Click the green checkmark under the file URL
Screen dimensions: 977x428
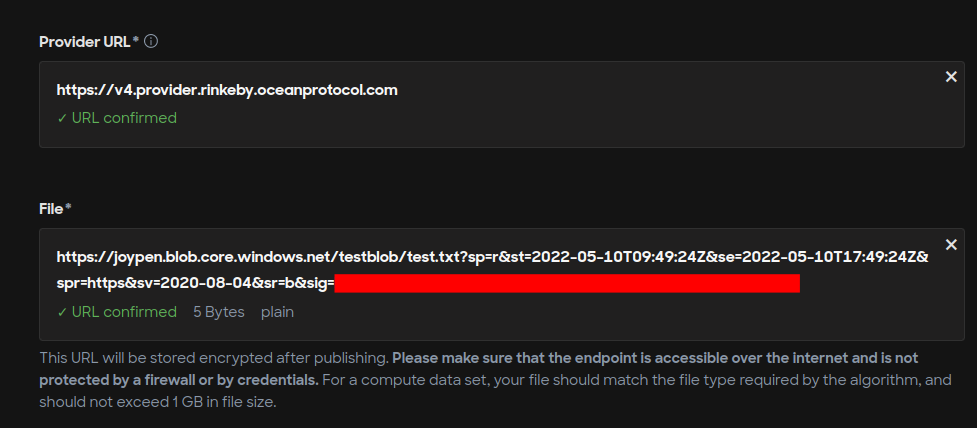pos(62,312)
